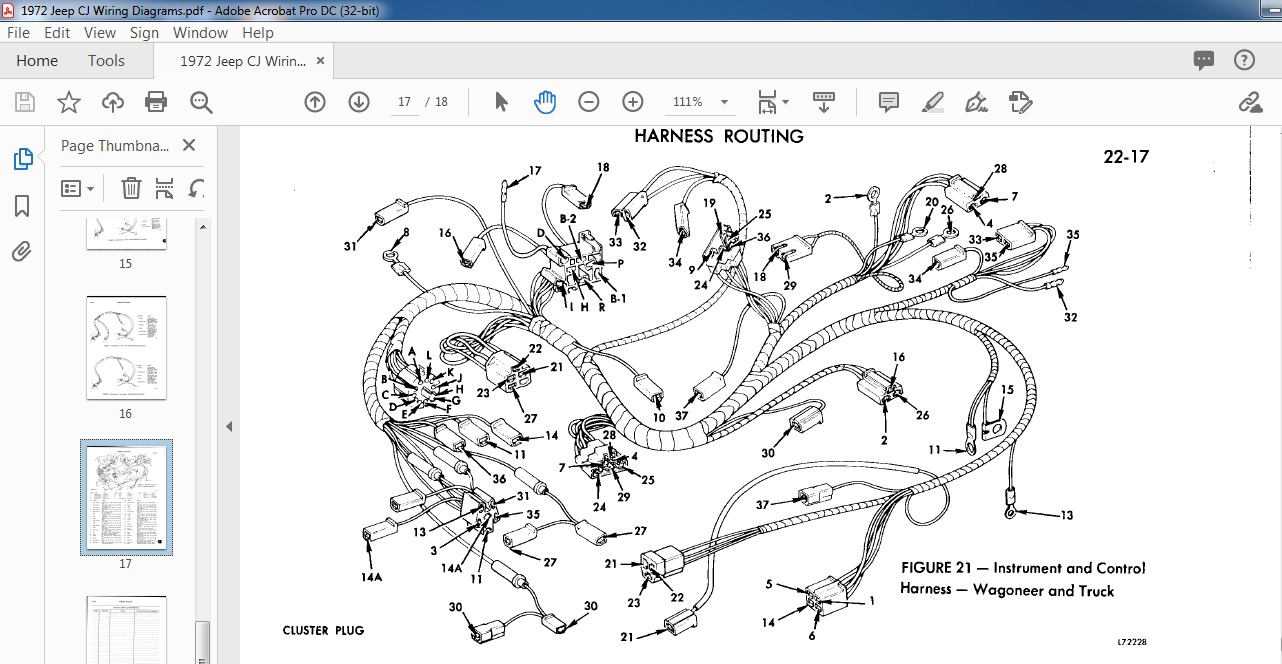Open the Fill & Sign pen tool
This screenshot has height=664, width=1282.
coord(976,102)
